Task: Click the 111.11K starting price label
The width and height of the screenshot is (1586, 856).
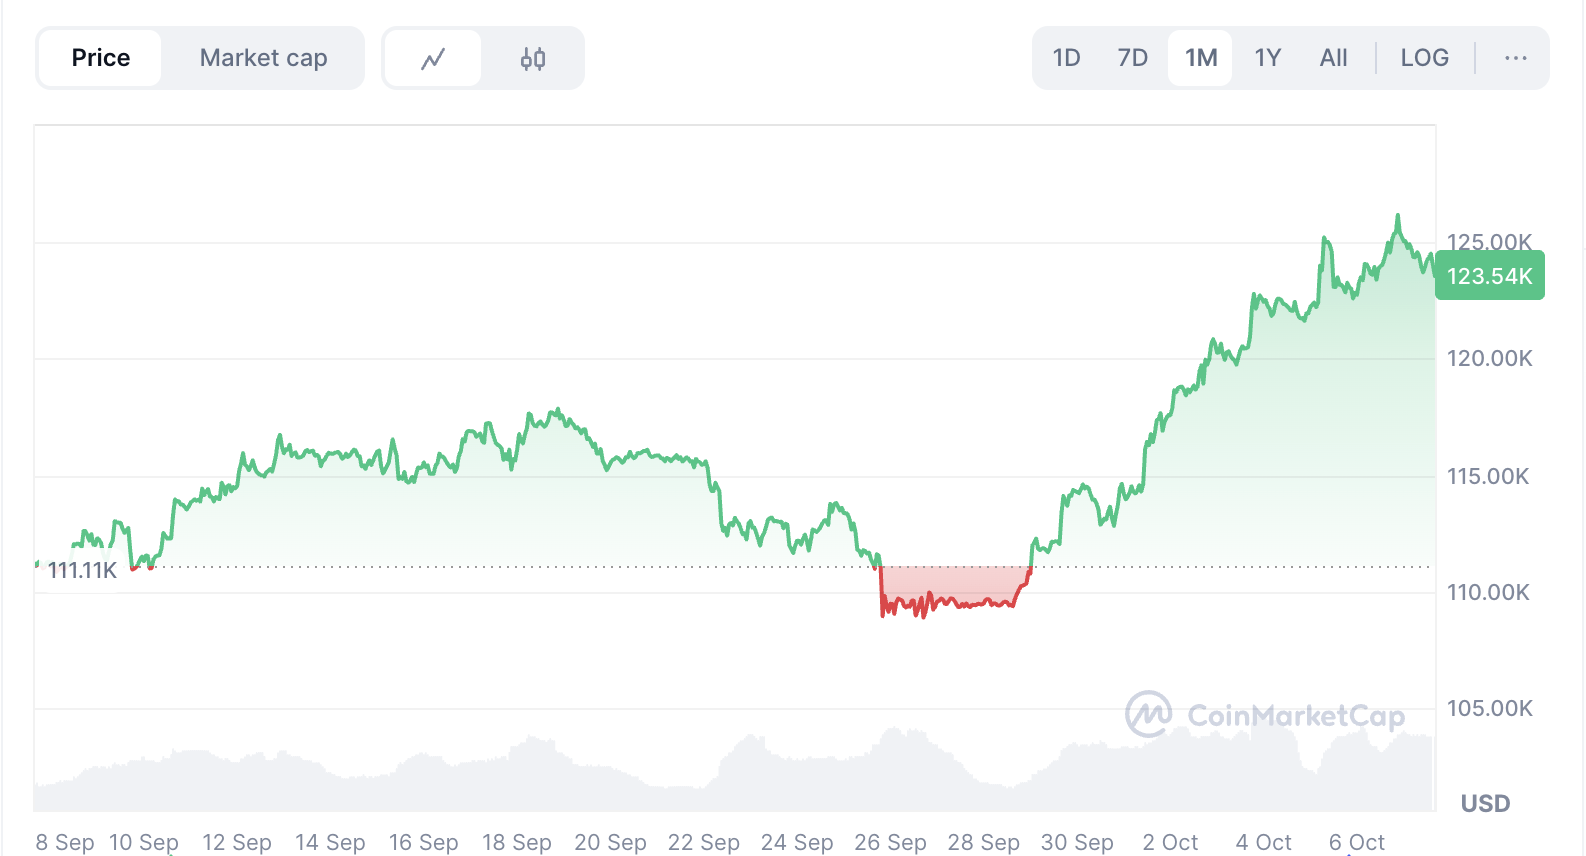Action: 82,571
